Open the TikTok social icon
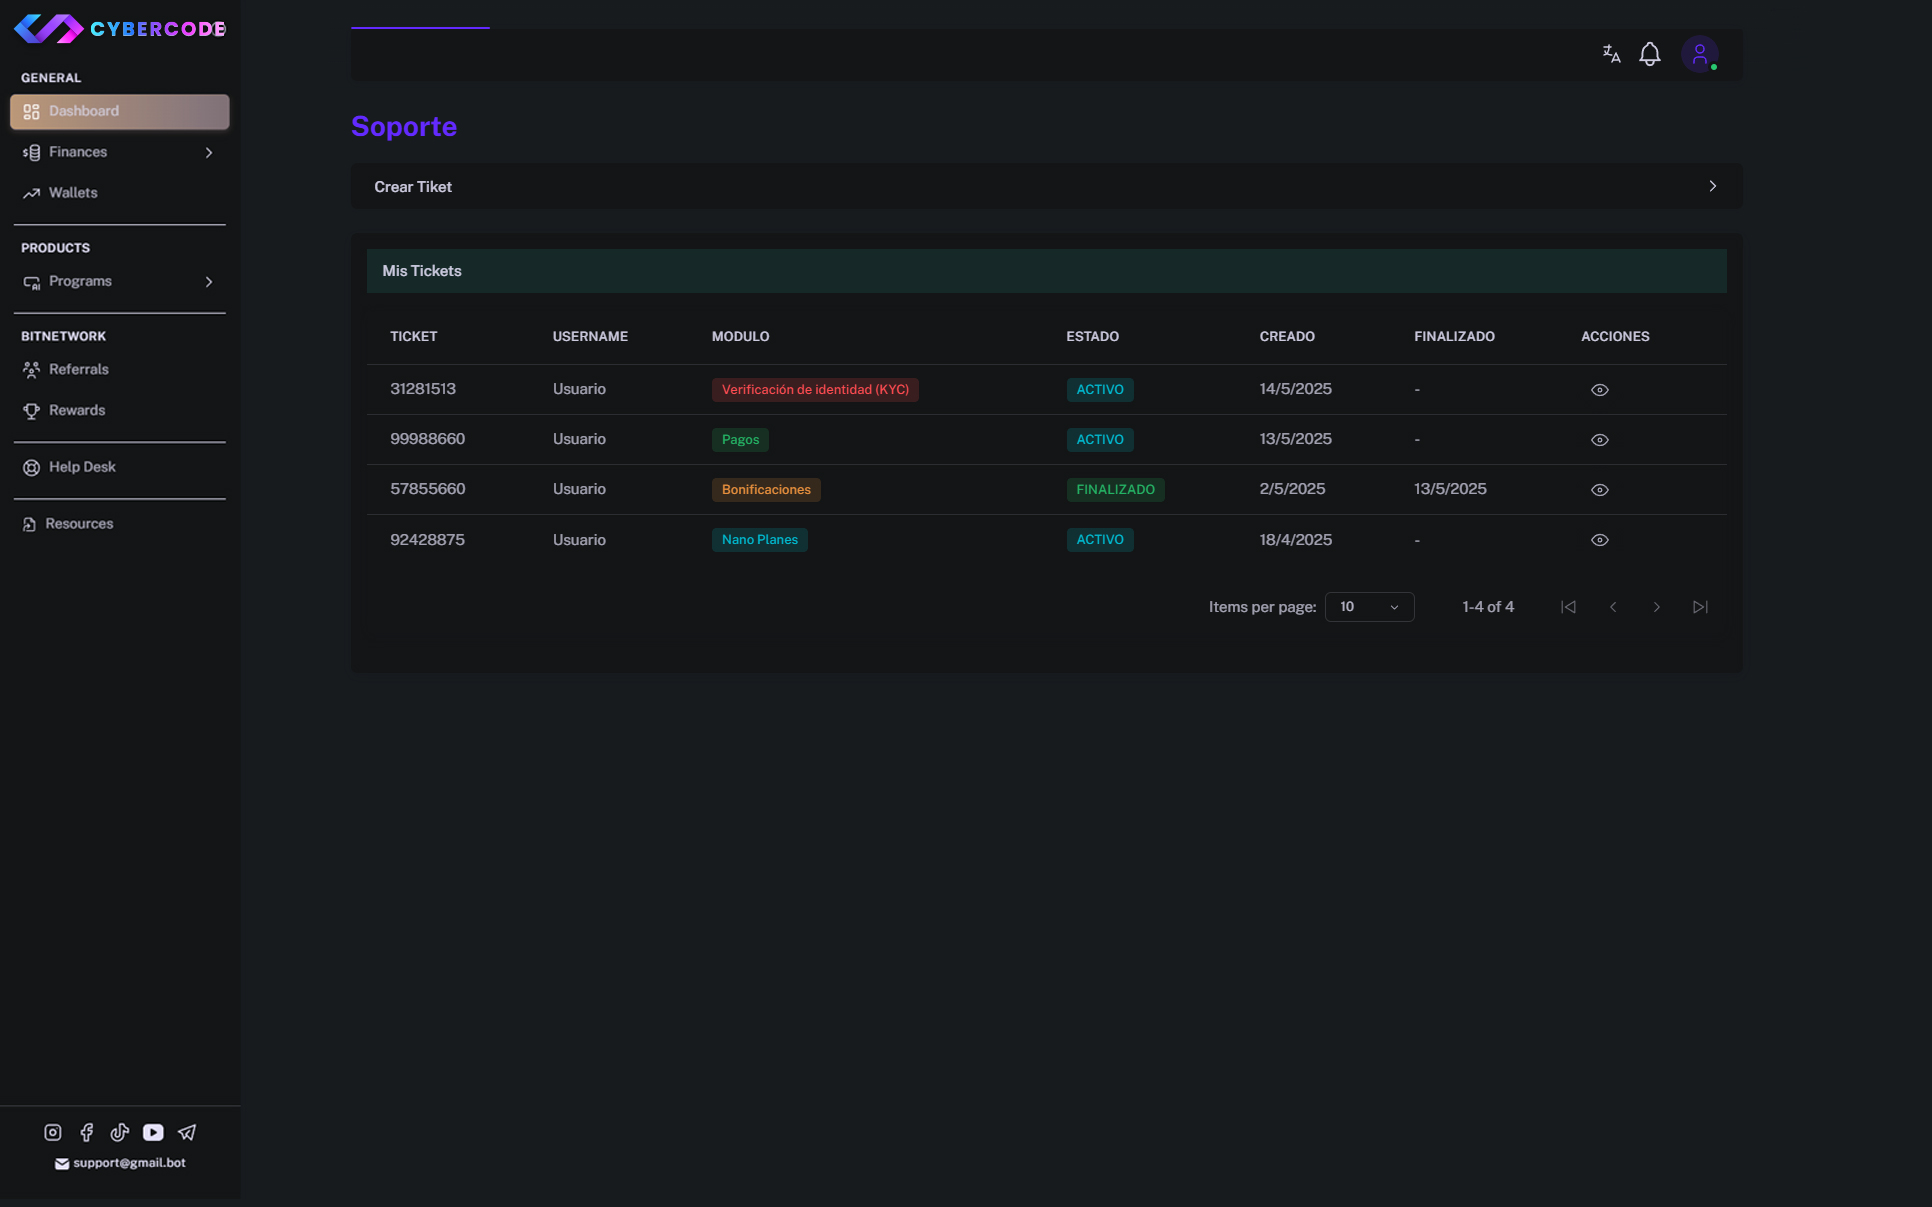Screen dimensions: 1932x1207 (120, 1132)
